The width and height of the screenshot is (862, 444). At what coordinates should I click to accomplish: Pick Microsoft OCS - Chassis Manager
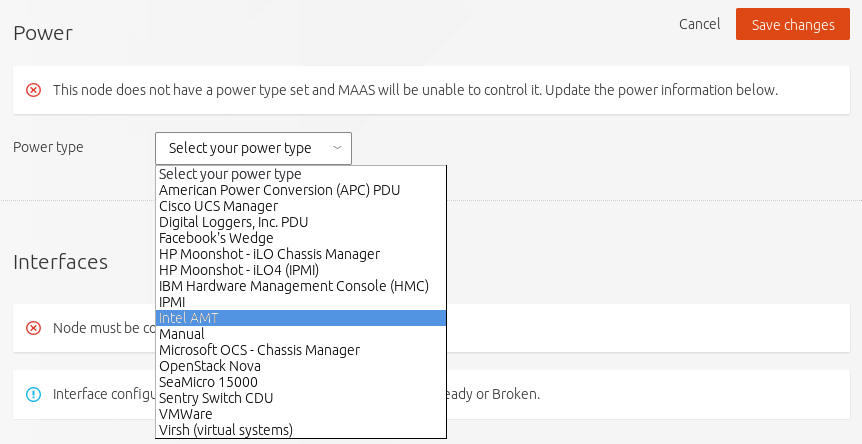coord(259,350)
